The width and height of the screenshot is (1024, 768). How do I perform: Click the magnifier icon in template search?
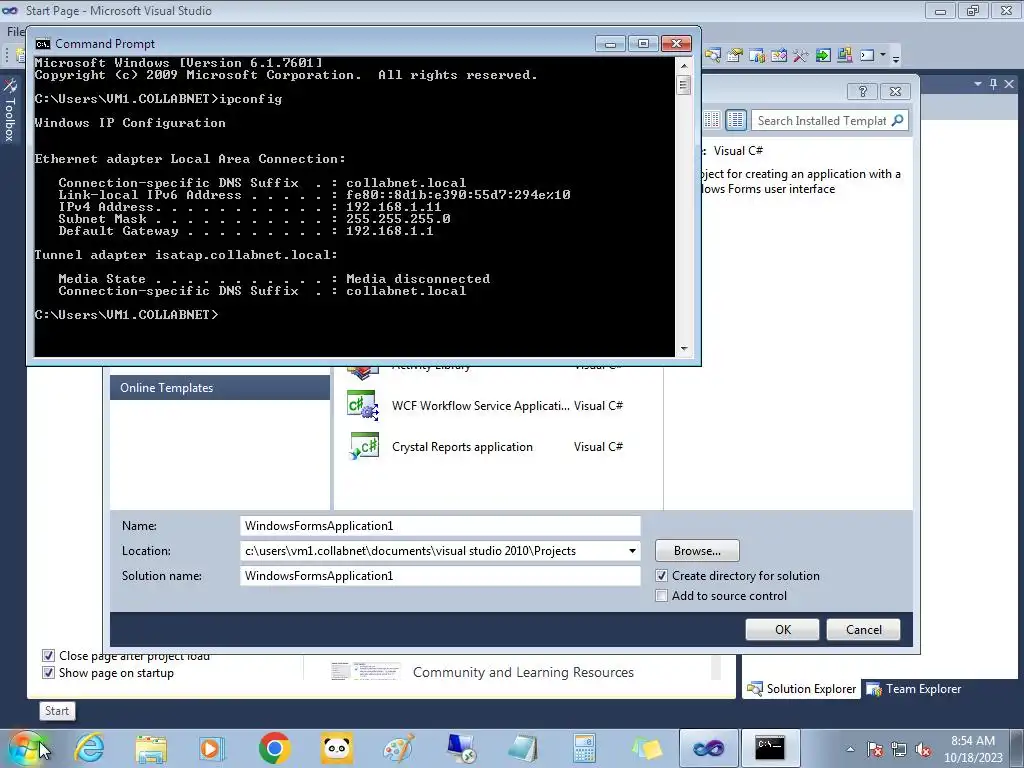click(898, 120)
